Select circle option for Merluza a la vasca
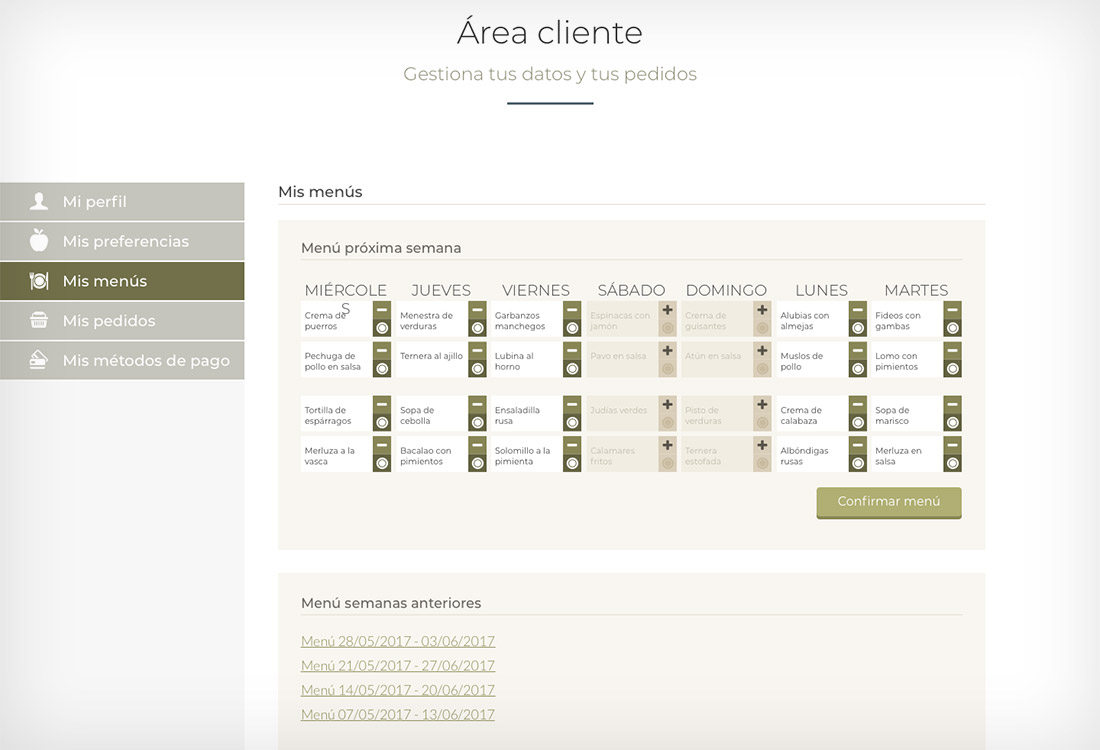 tap(382, 464)
